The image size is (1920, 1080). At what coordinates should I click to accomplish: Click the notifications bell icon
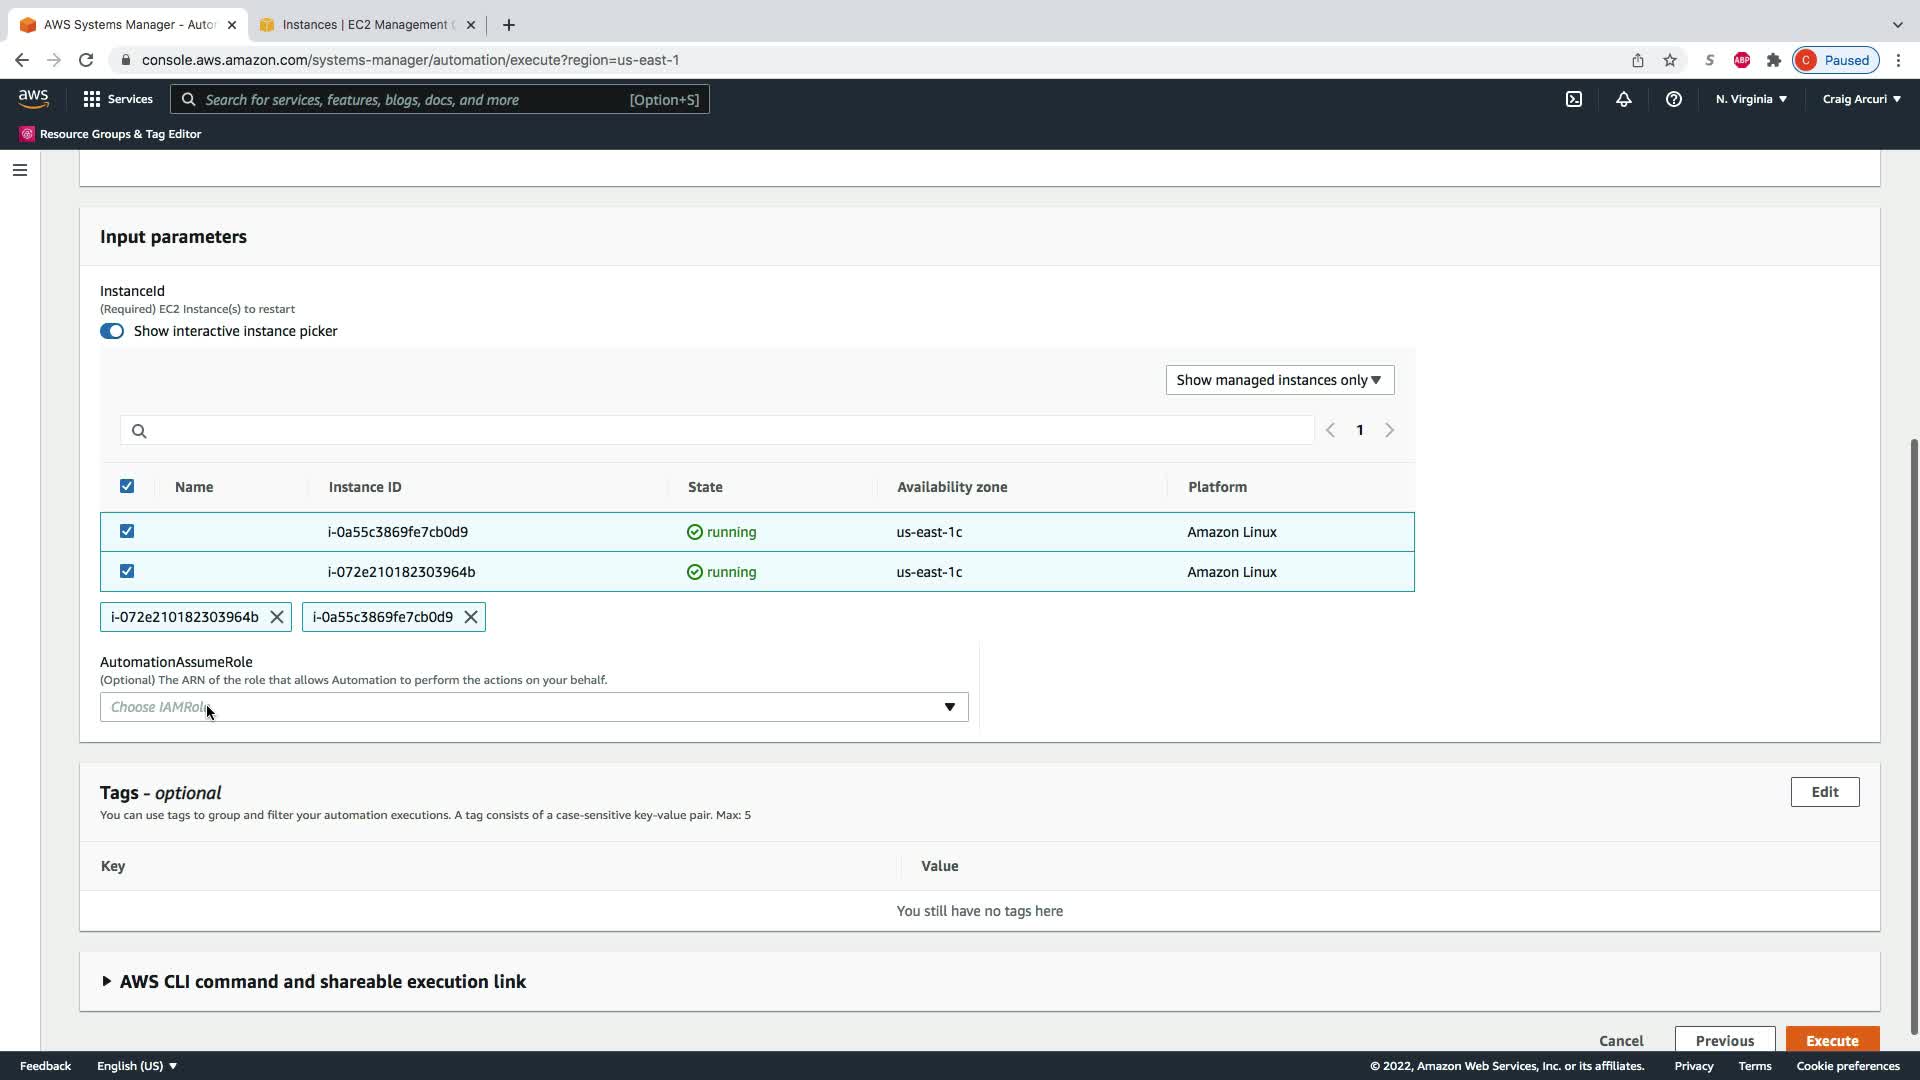click(1623, 99)
